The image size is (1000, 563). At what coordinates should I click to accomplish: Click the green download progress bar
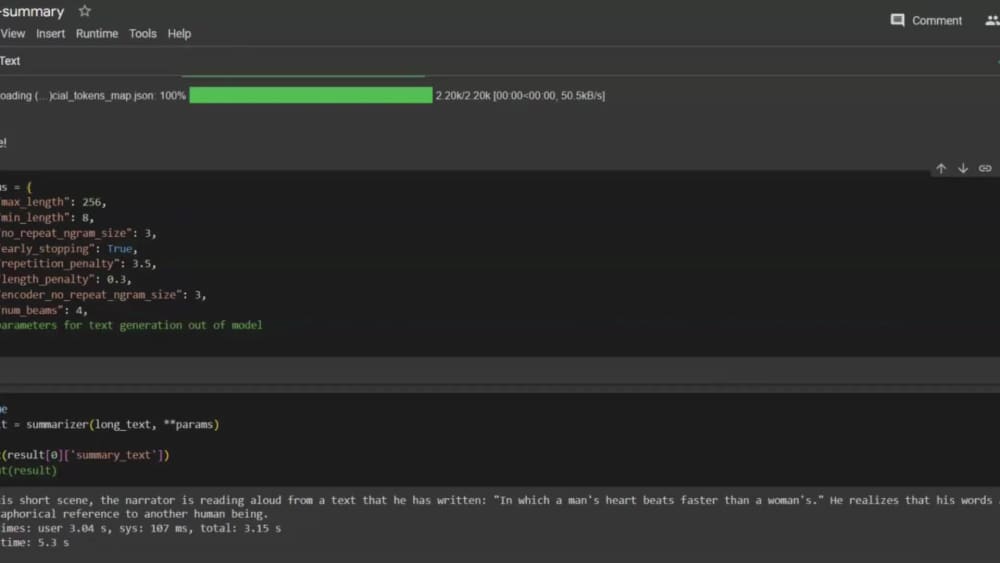tap(311, 96)
